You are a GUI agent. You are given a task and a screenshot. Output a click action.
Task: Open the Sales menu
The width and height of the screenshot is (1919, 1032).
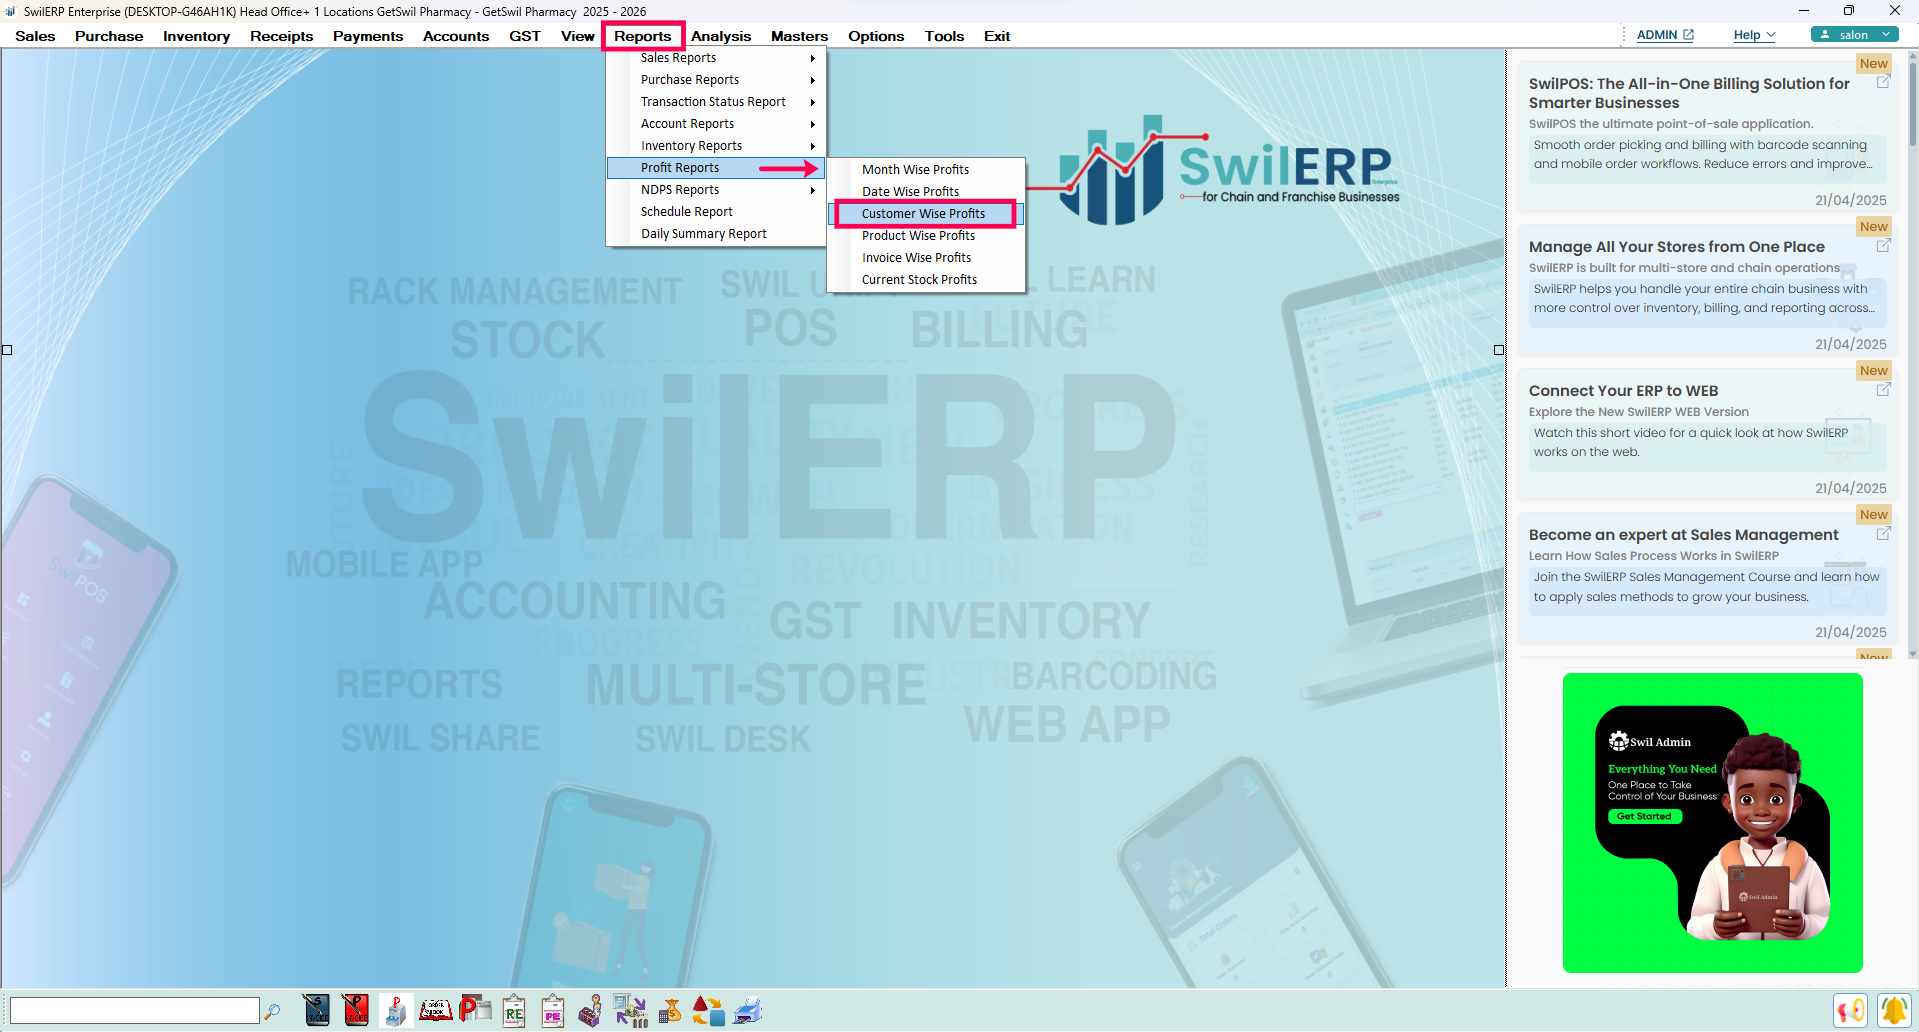(35, 36)
